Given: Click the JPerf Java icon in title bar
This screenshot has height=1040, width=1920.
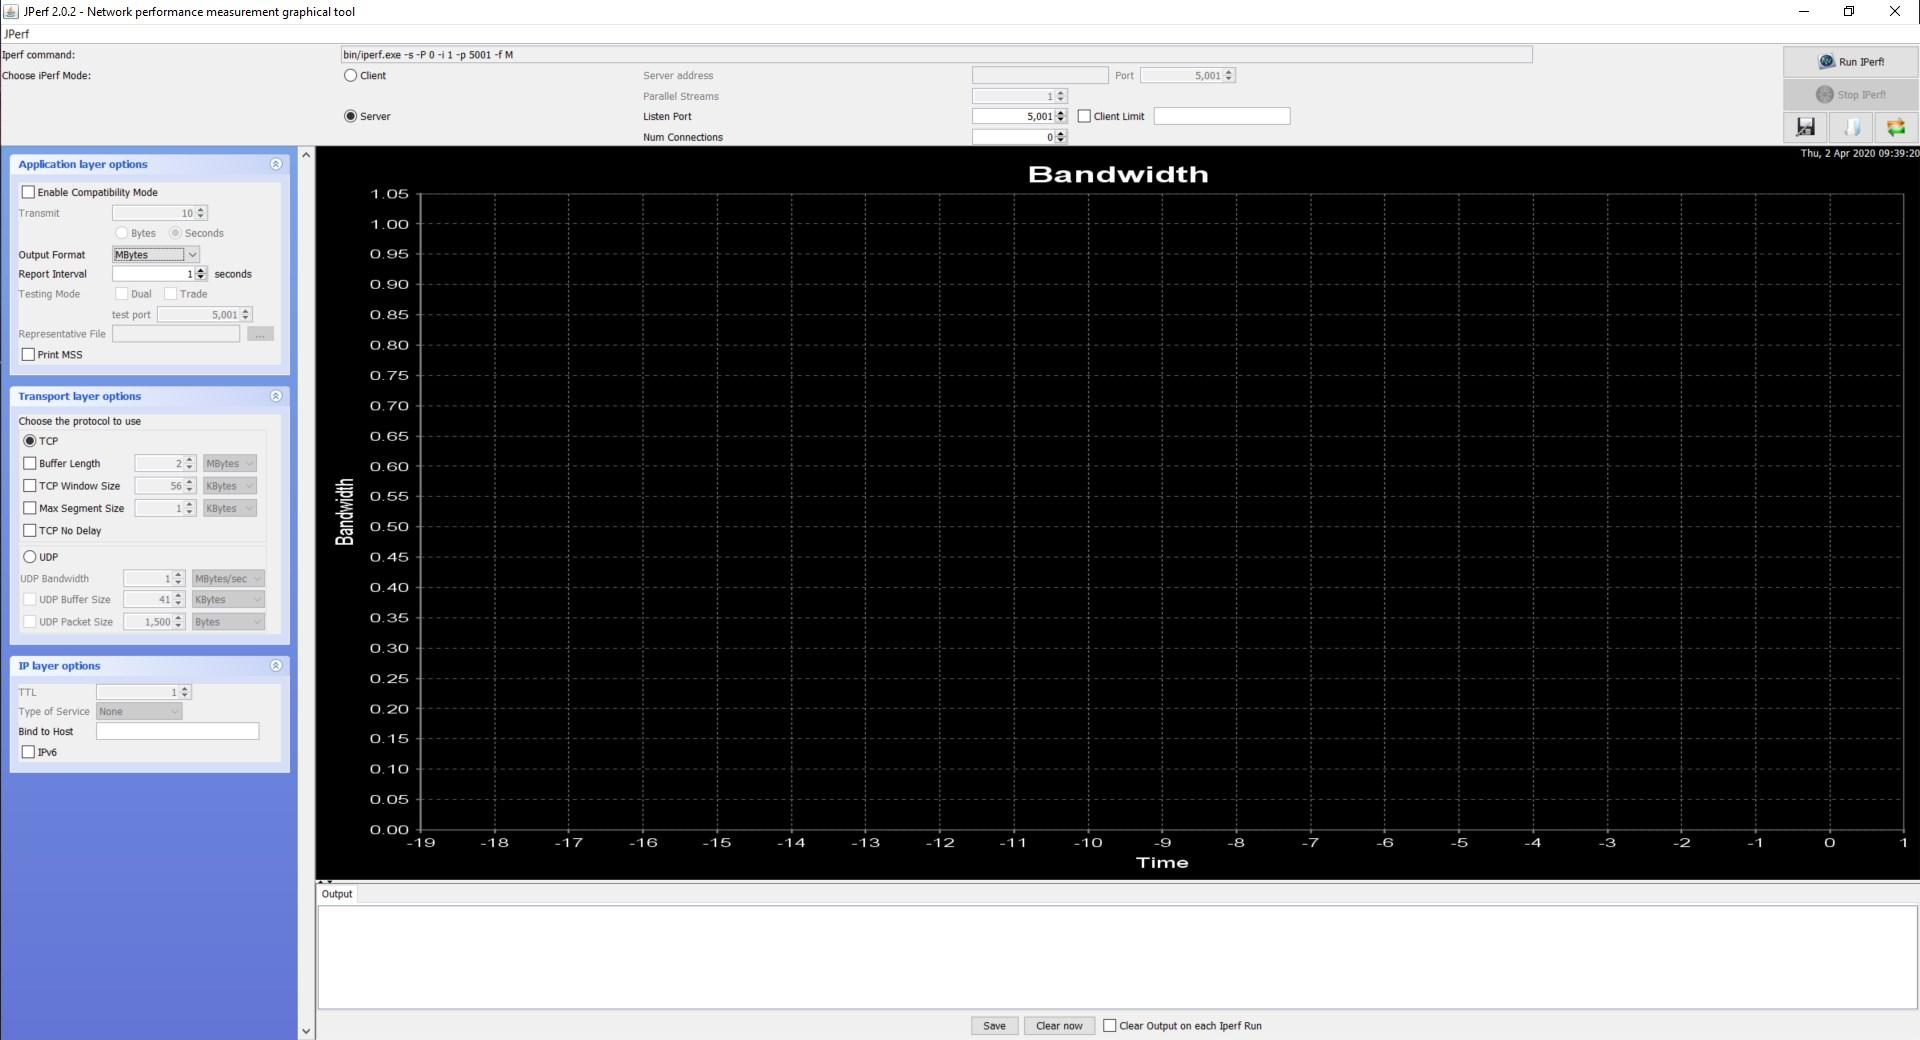Looking at the screenshot, I should tap(11, 12).
